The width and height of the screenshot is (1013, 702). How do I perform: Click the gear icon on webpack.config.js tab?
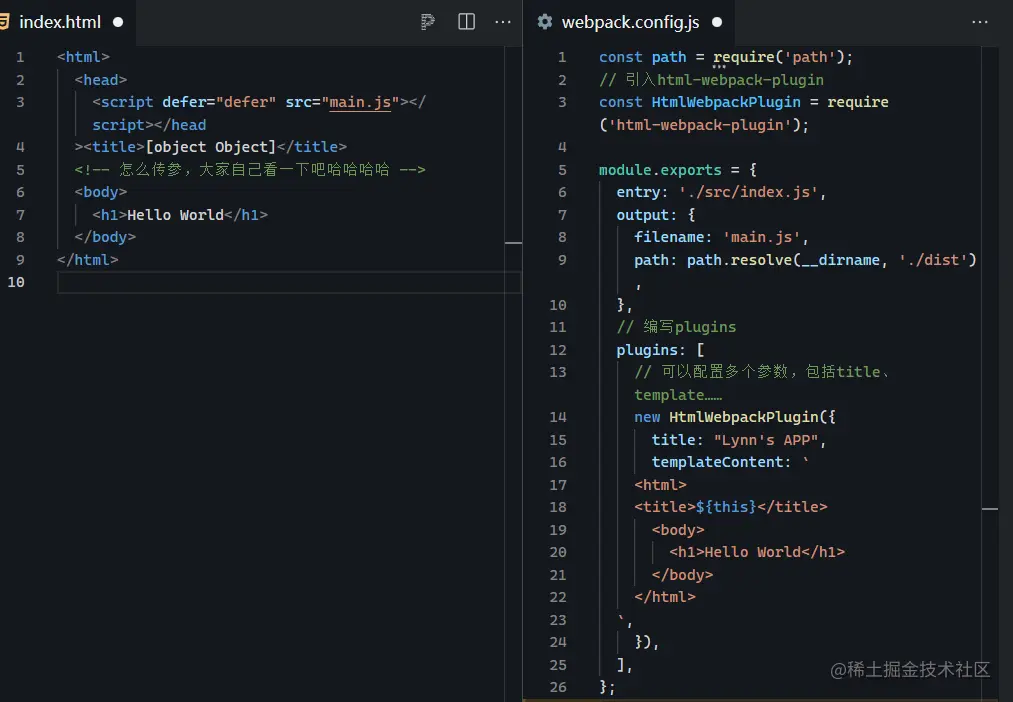click(545, 21)
